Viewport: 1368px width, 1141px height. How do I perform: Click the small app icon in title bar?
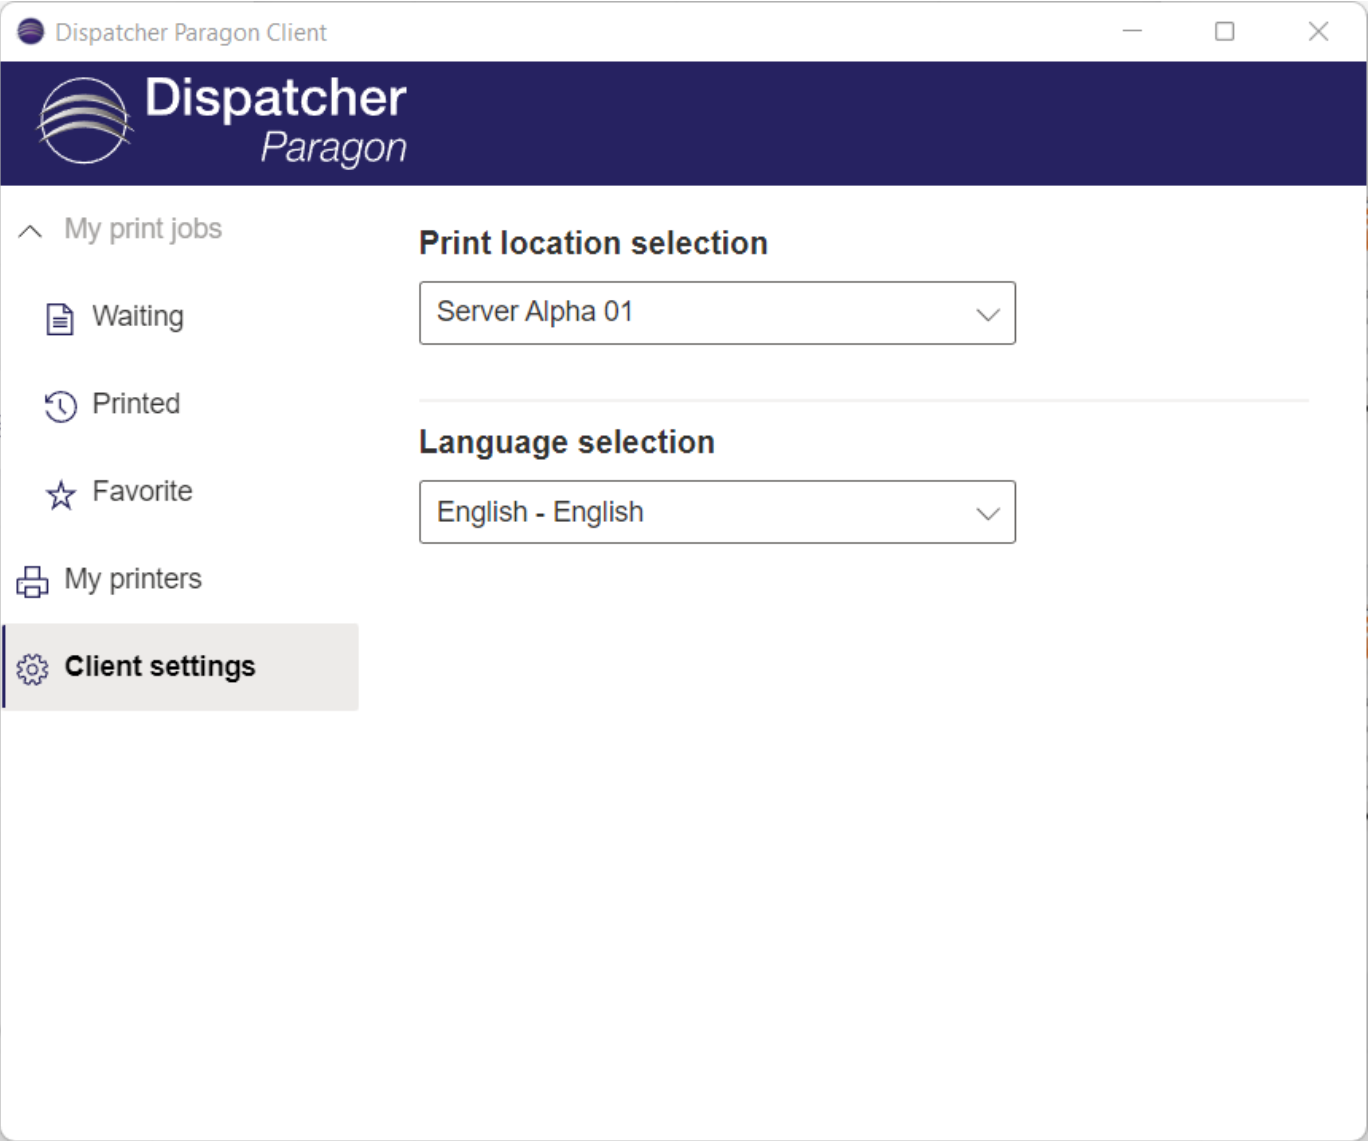31,32
